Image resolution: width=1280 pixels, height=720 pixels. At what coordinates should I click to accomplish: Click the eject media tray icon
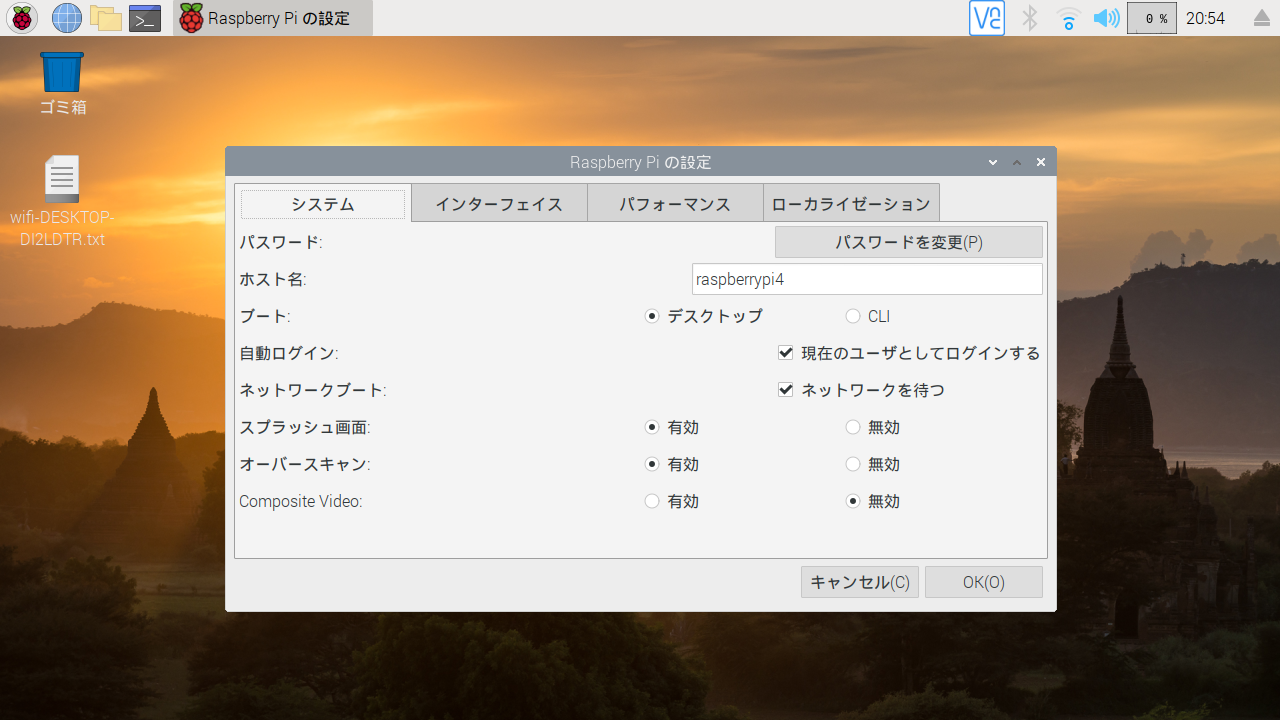click(x=1261, y=19)
